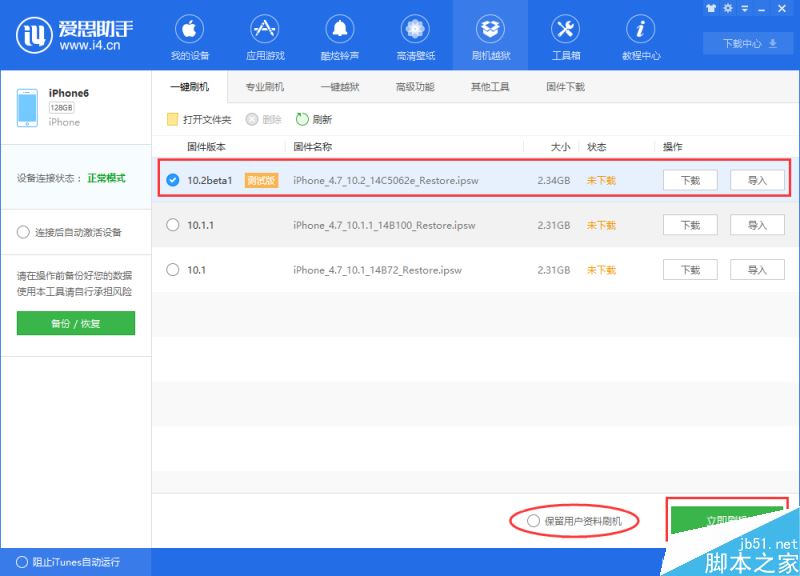Click the 状态 column header
800x576 pixels.
pyautogui.click(x=596, y=147)
